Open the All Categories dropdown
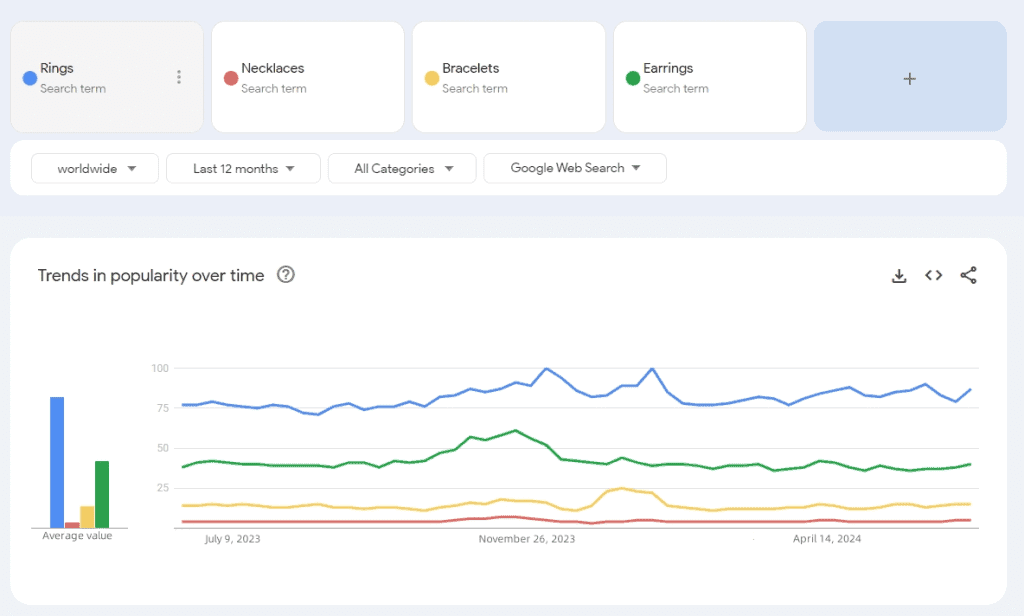The image size is (1024, 616). [403, 168]
